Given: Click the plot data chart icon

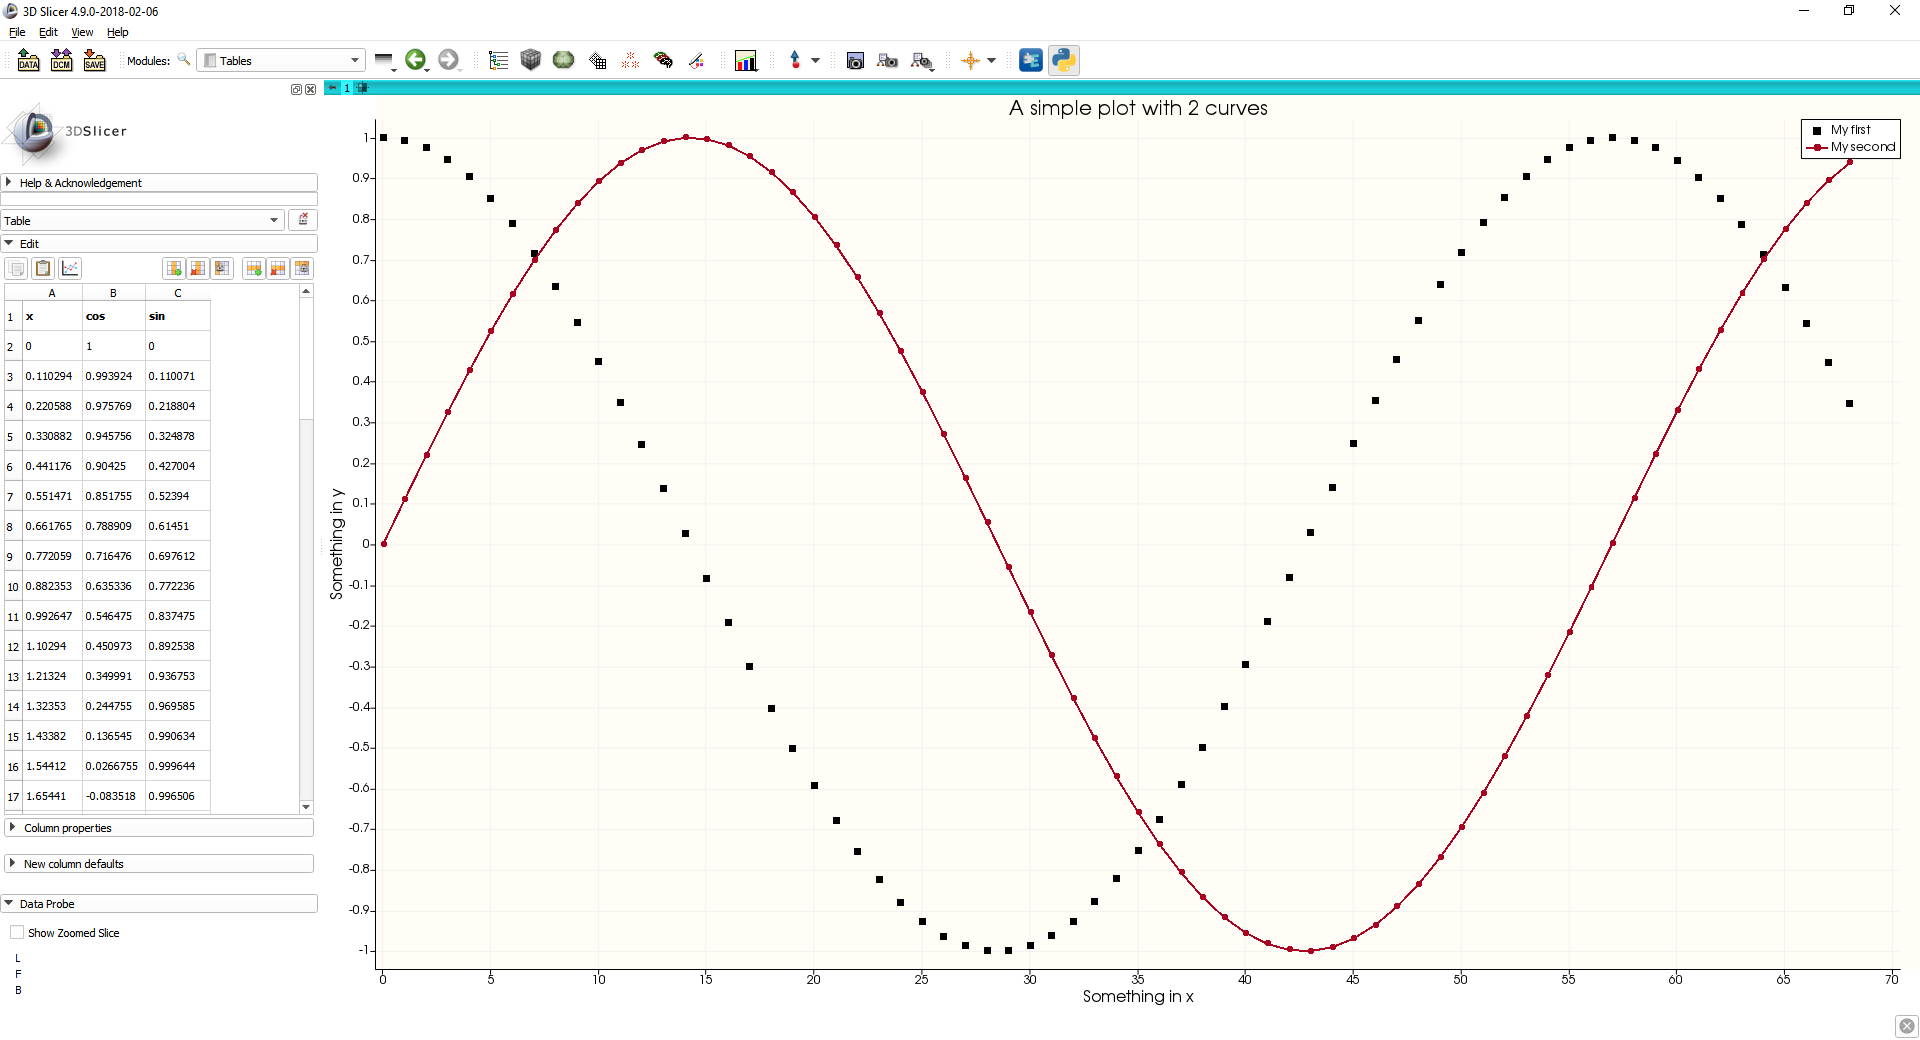Looking at the screenshot, I should tap(70, 268).
